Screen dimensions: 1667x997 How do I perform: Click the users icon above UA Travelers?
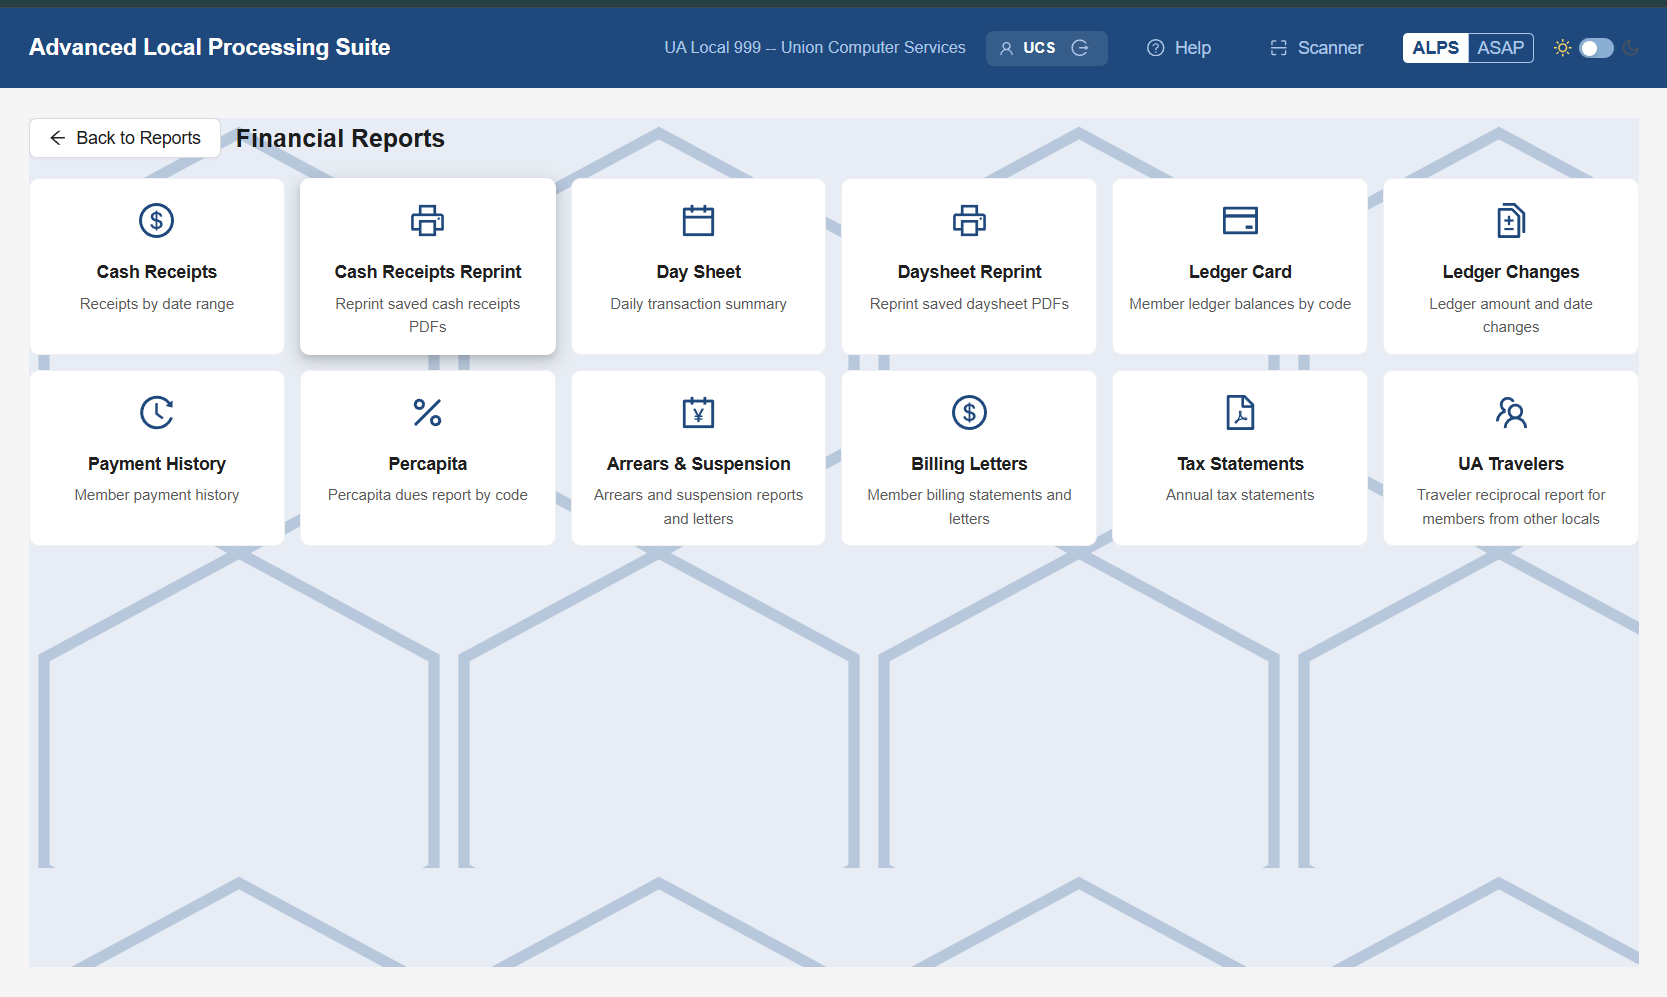(x=1511, y=412)
